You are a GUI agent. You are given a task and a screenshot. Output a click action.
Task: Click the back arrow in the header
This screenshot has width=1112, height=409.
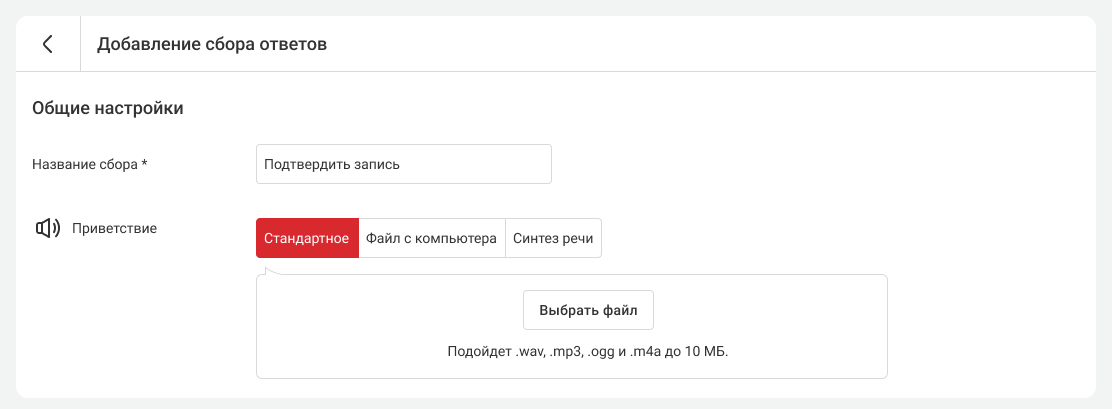tap(47, 44)
